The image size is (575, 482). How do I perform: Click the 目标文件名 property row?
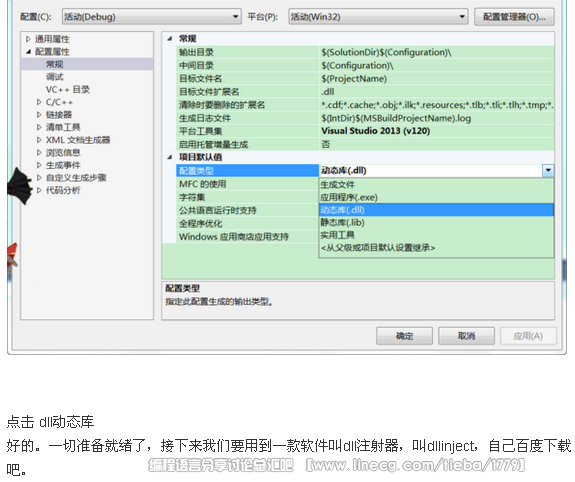pyautogui.click(x=365, y=78)
